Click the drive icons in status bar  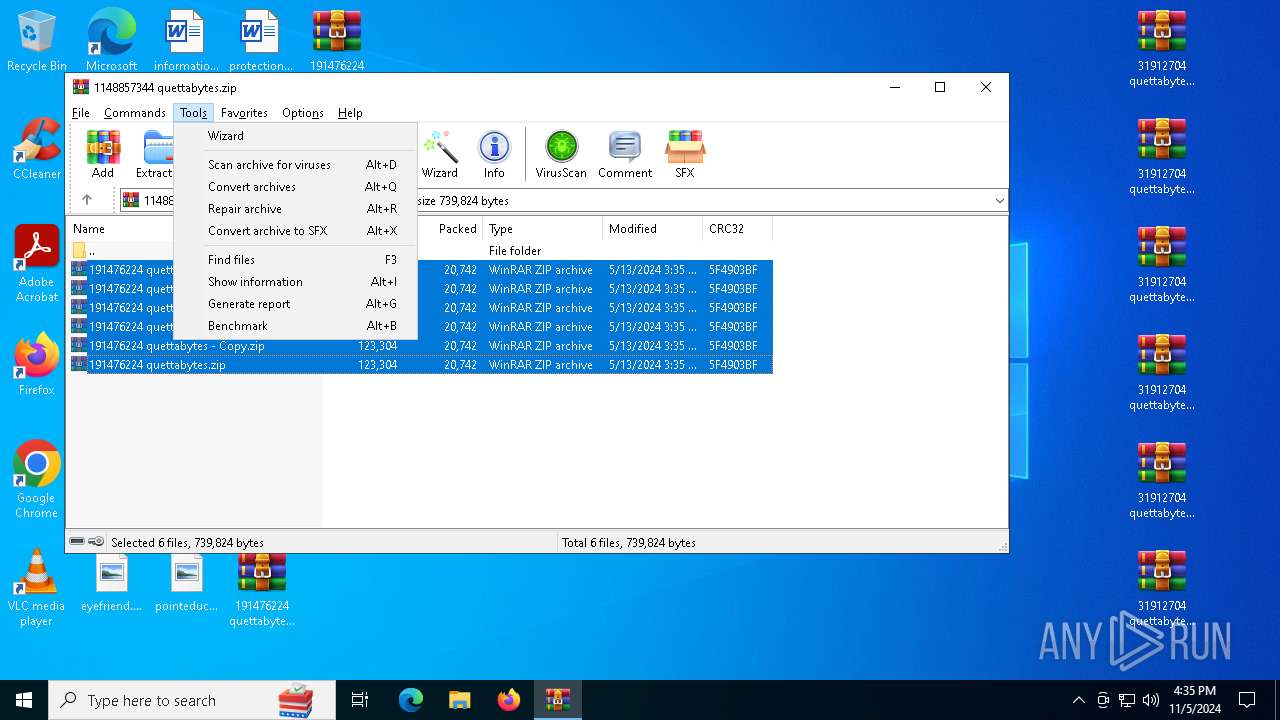tap(86, 542)
